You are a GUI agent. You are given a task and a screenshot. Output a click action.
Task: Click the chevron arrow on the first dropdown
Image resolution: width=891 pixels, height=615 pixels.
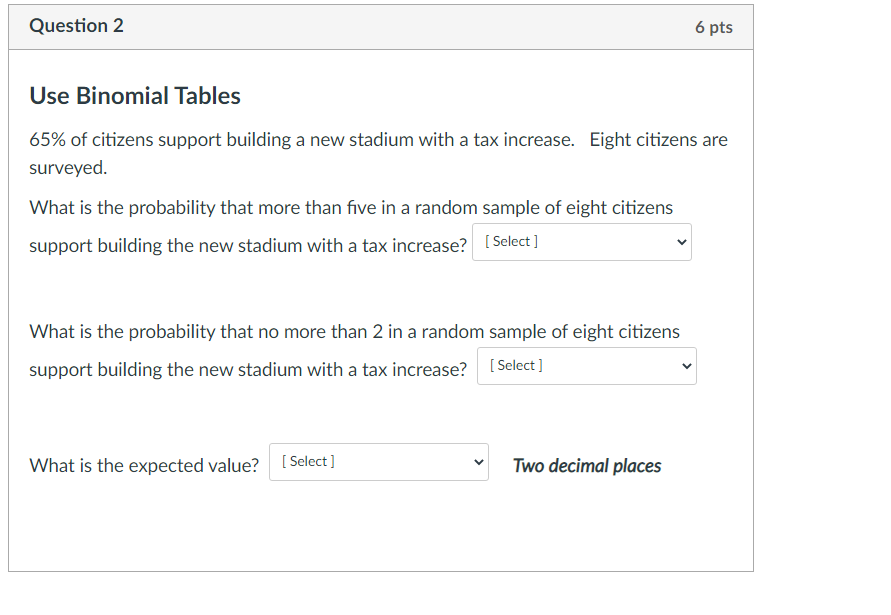click(x=683, y=241)
